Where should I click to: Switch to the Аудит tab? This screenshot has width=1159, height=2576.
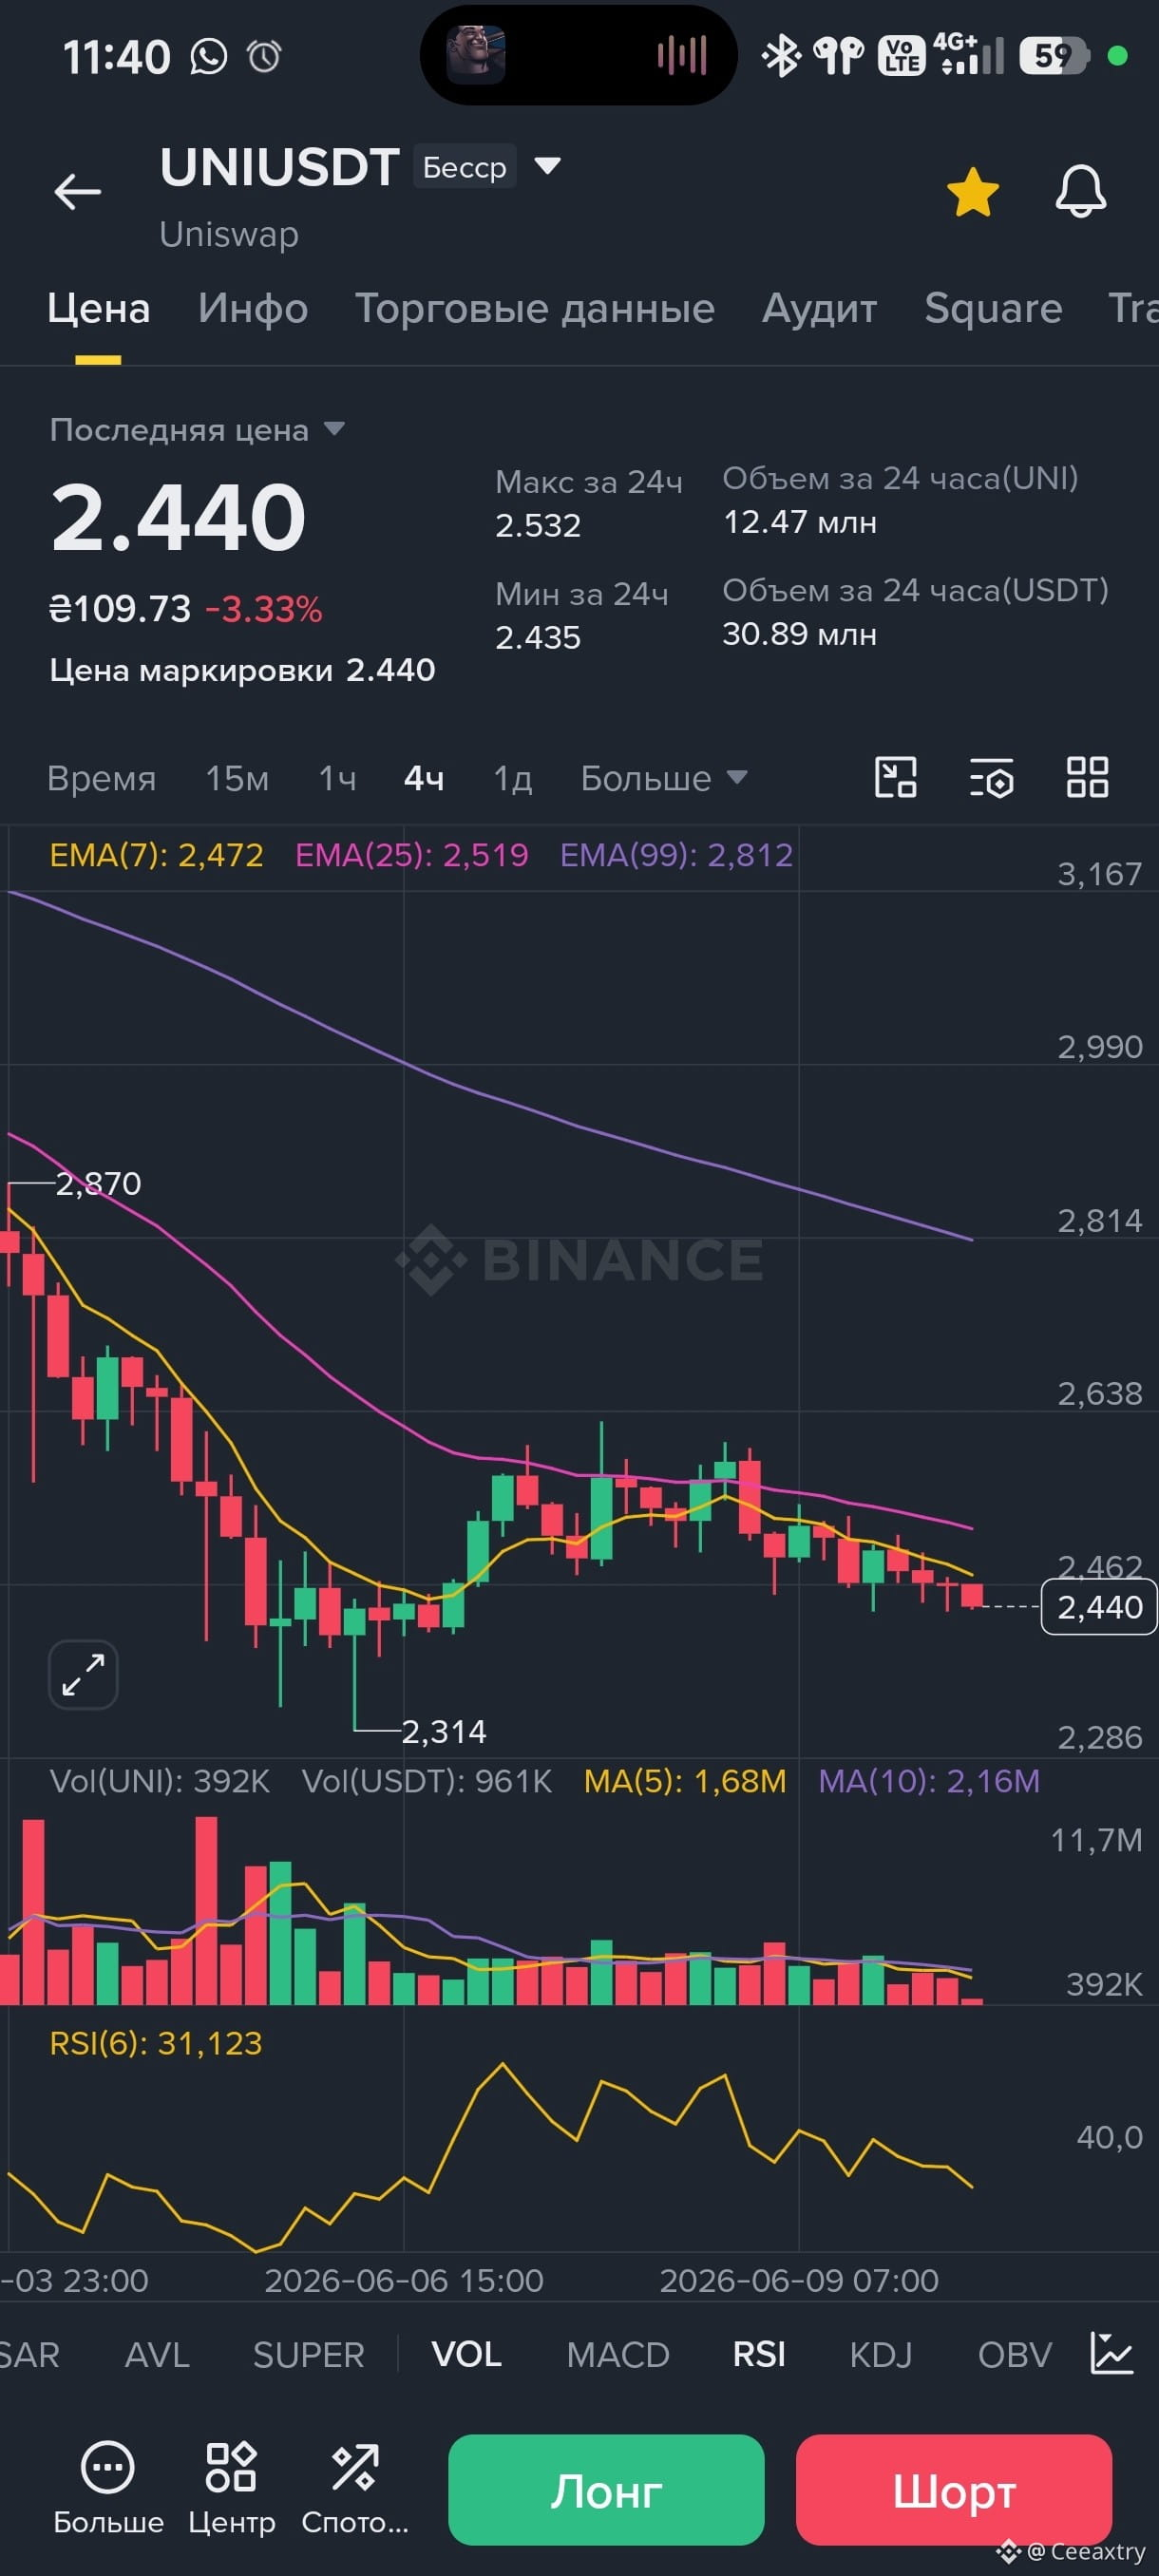[x=820, y=308]
